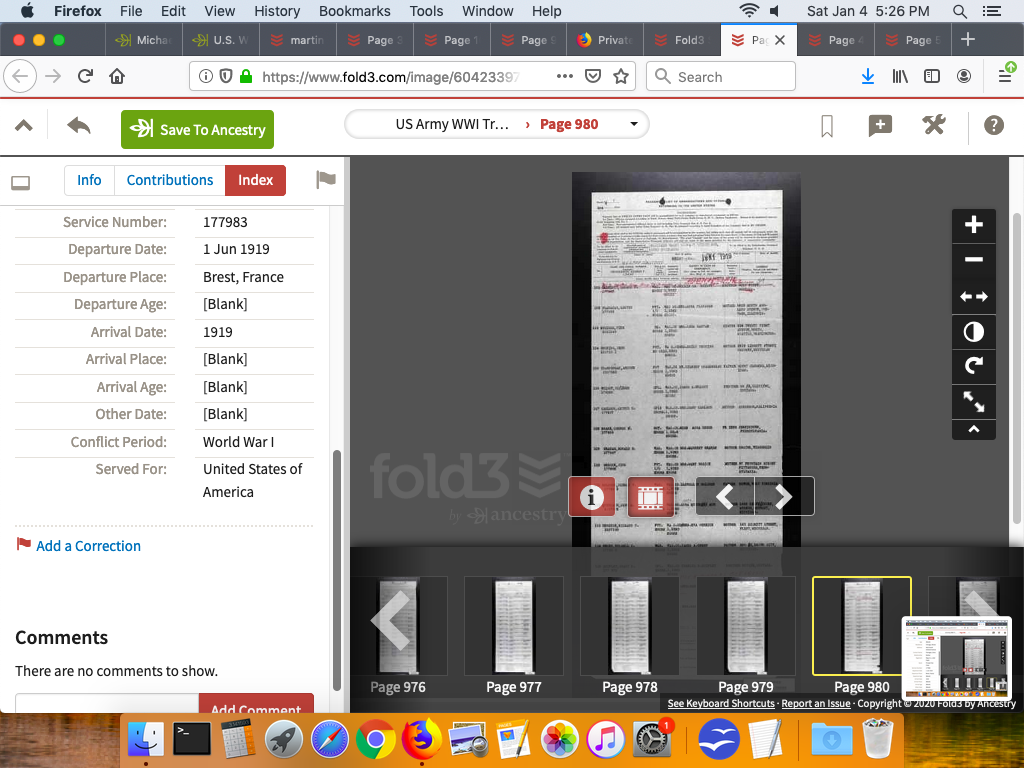Open the Page 980 breadcrumb dropdown
The width and height of the screenshot is (1024, 768).
click(633, 125)
